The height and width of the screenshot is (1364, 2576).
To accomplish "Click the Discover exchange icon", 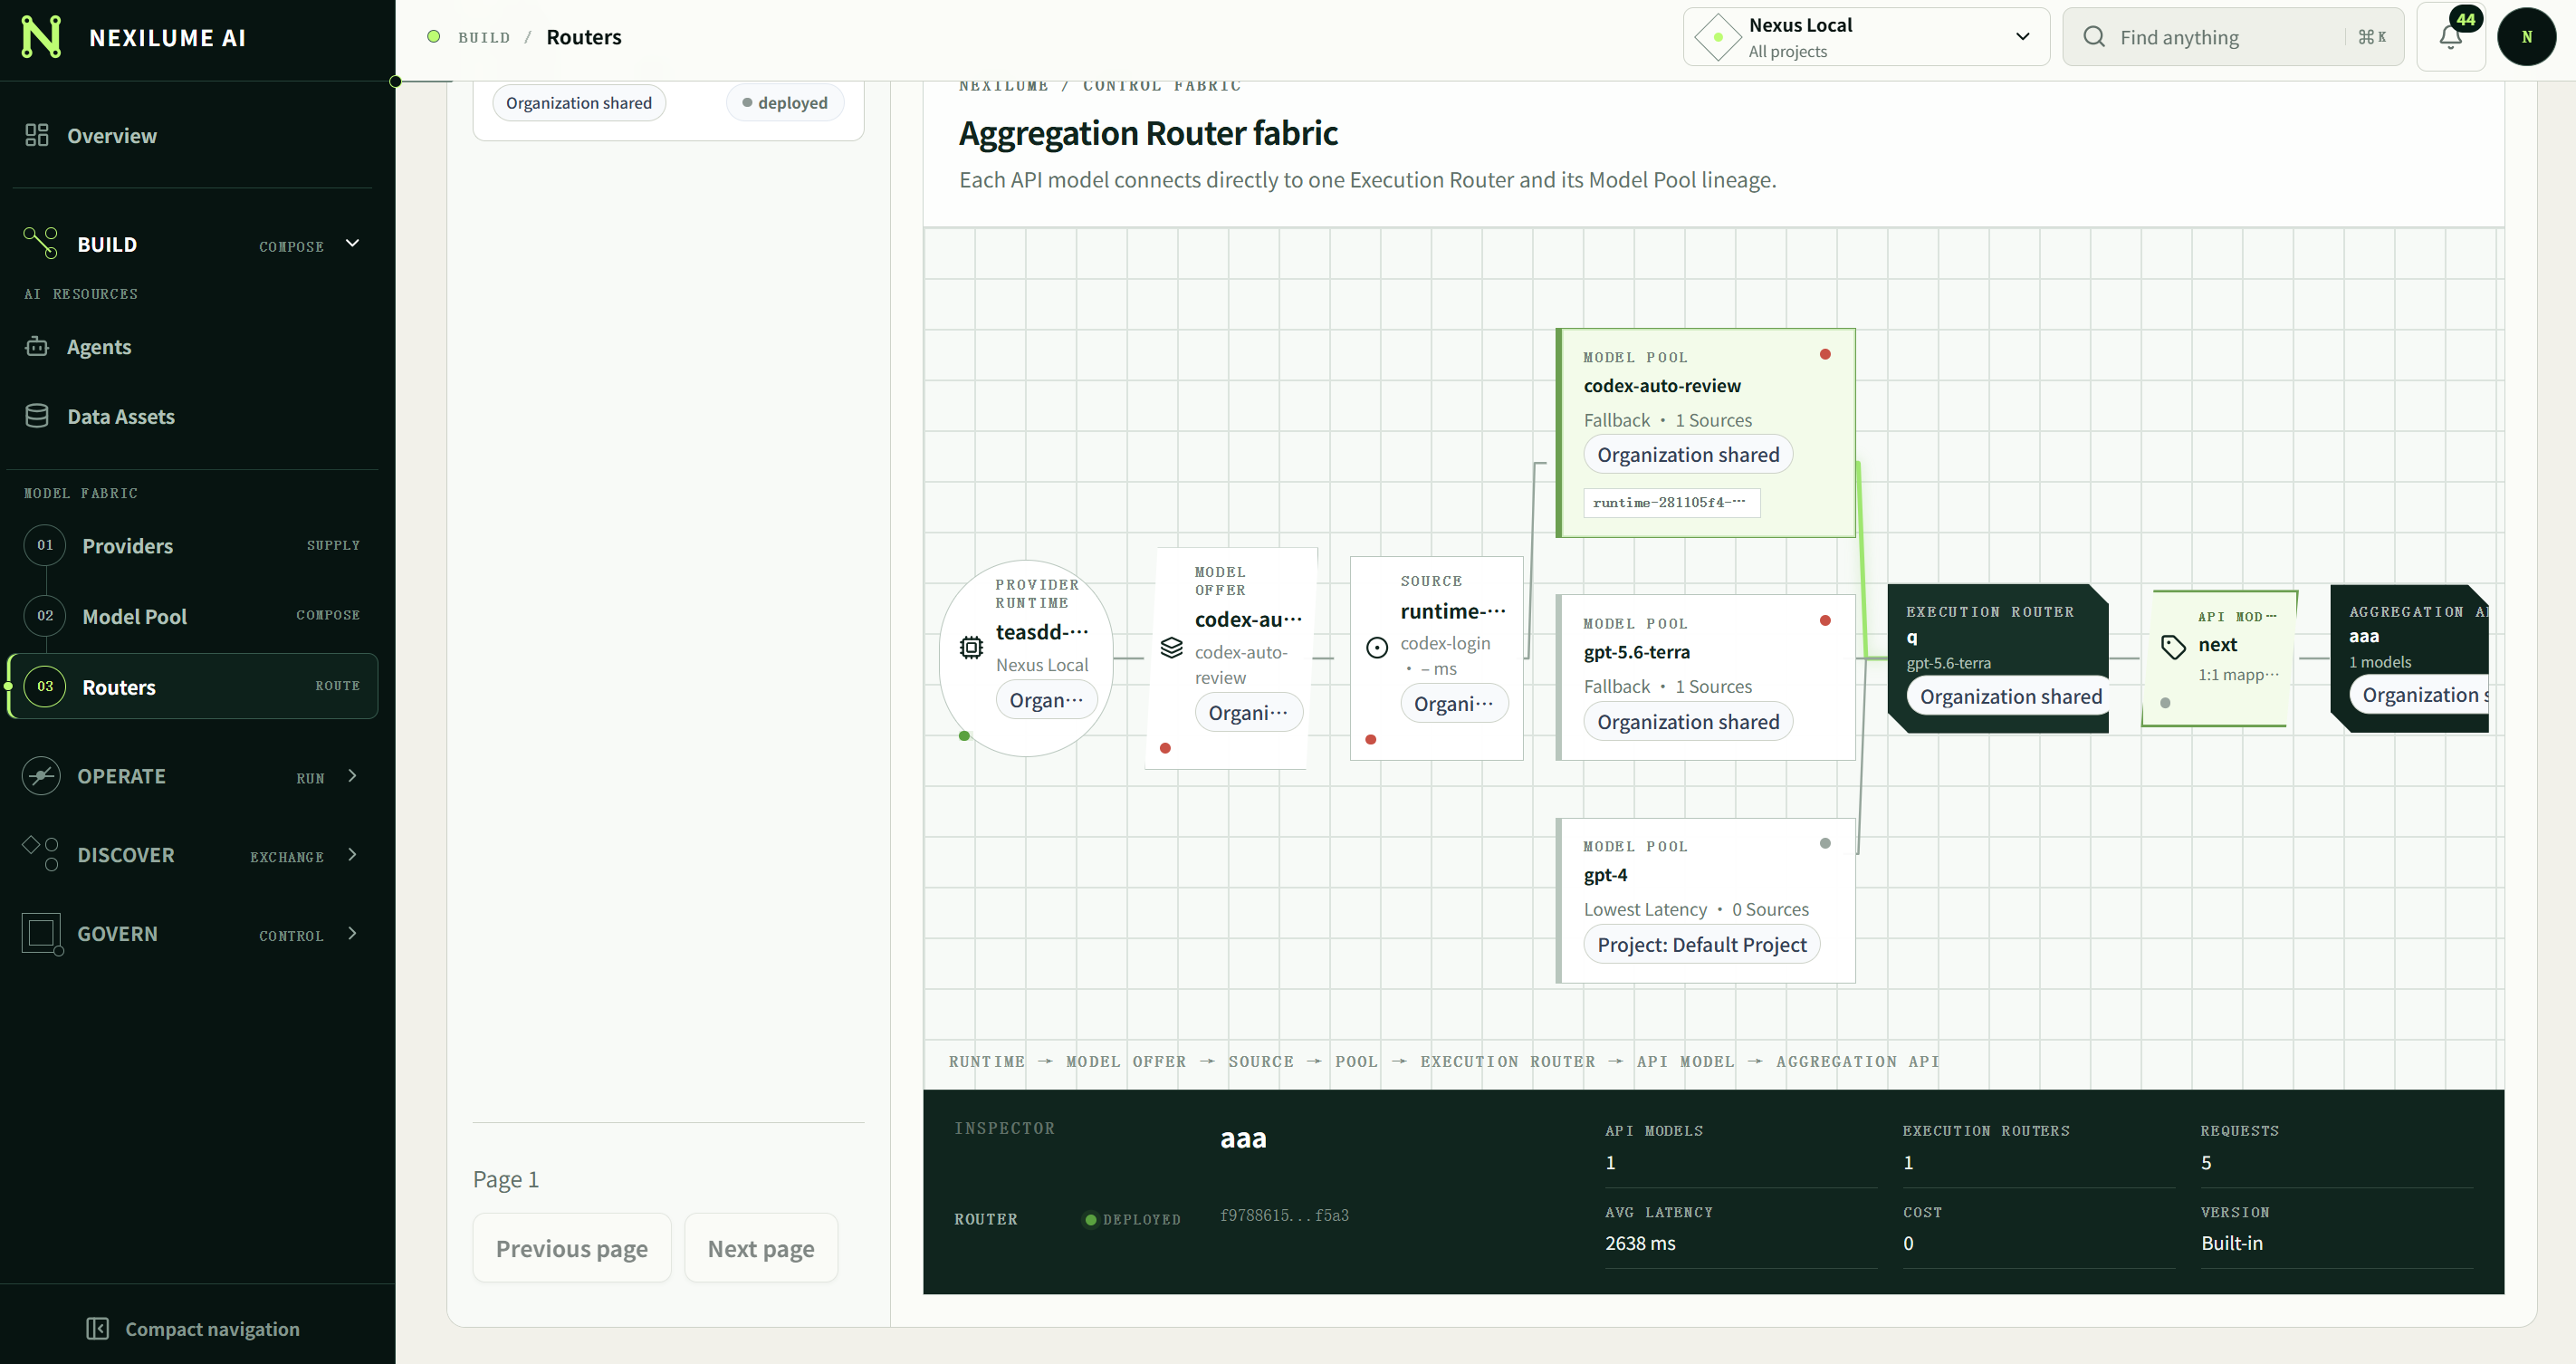I will click(x=41, y=853).
